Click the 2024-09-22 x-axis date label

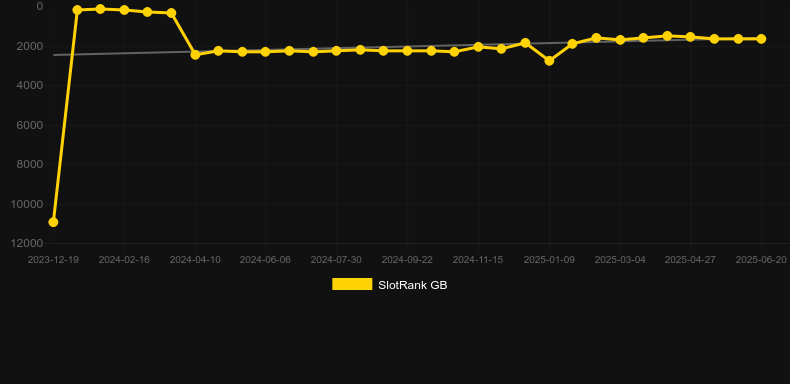click(x=407, y=260)
